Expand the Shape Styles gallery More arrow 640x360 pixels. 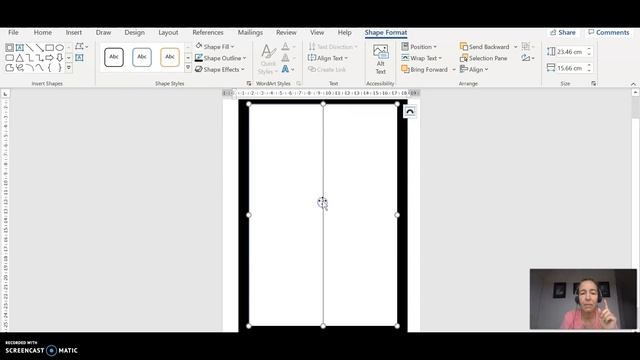tap(188, 67)
